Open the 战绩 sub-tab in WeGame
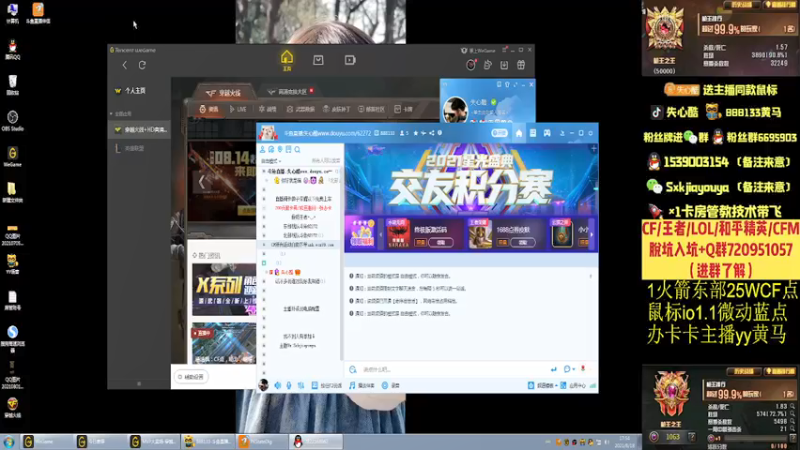The width and height of the screenshot is (800, 450). pyautogui.click(x=267, y=109)
